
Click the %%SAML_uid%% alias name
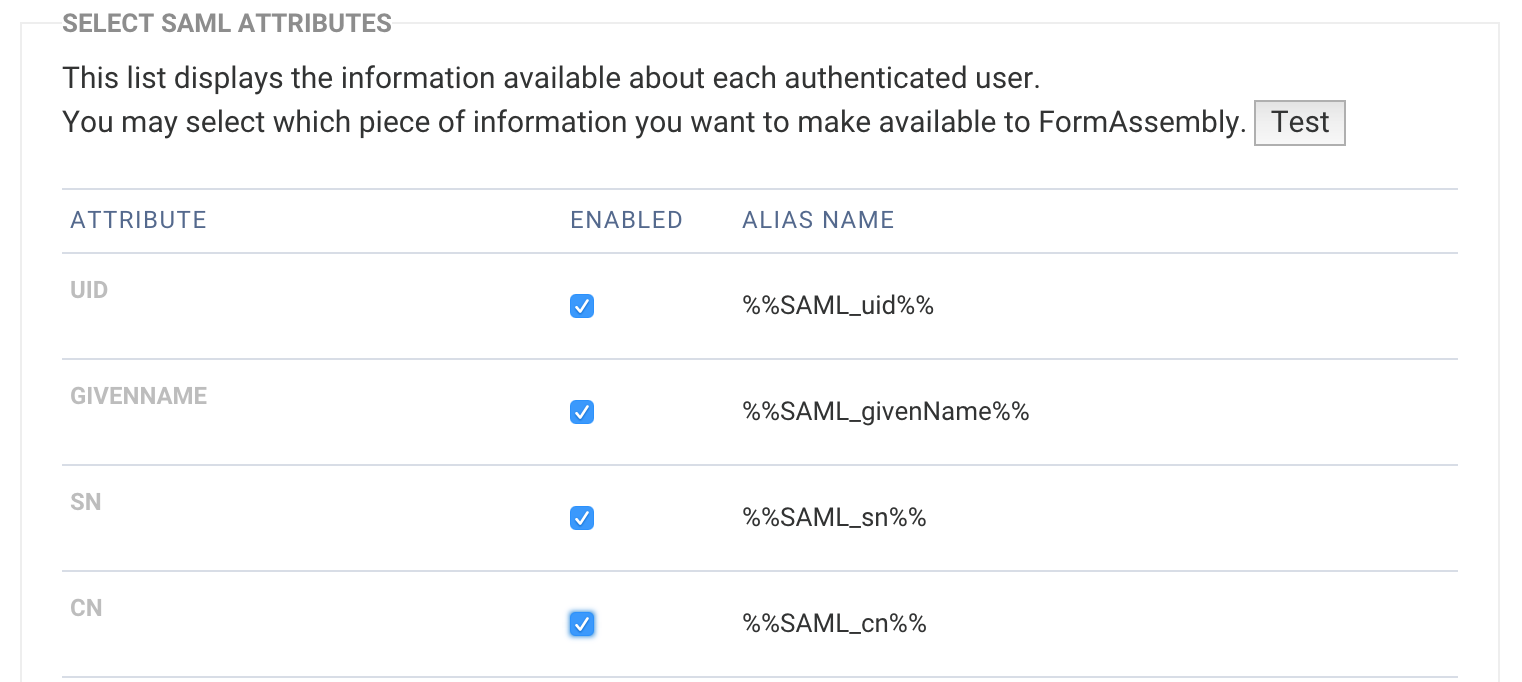coord(837,306)
